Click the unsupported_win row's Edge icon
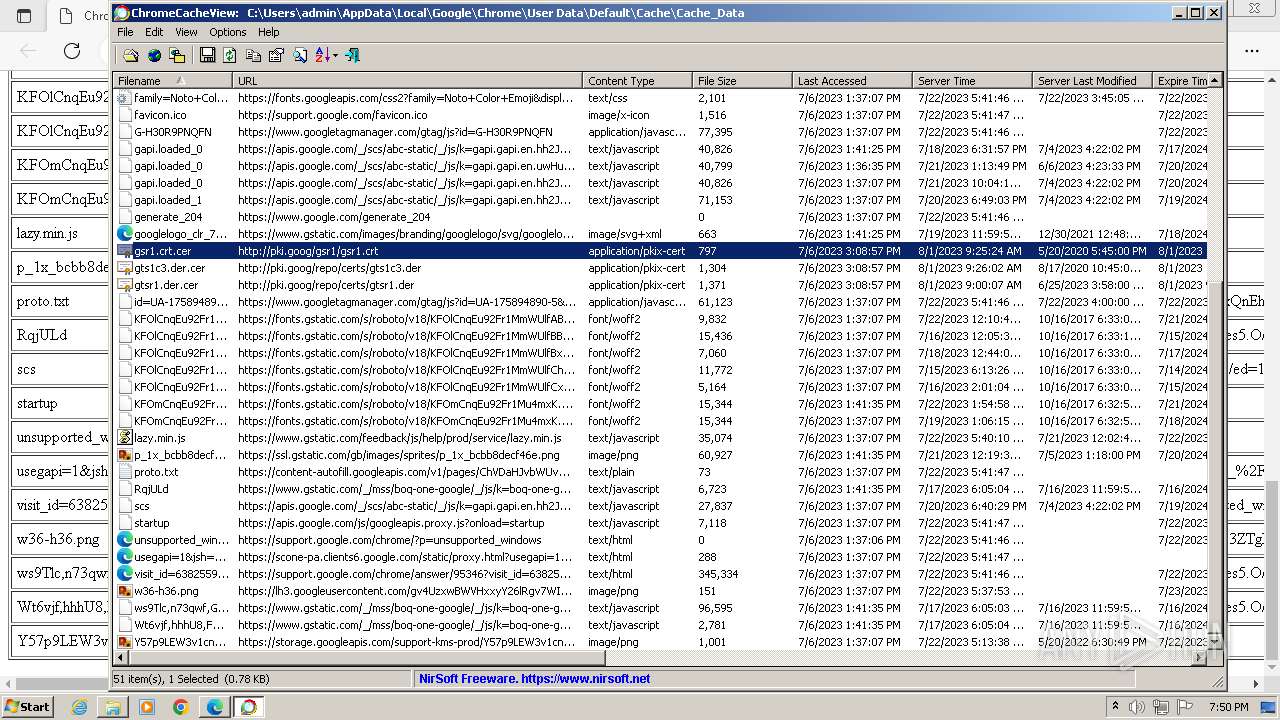The width and height of the screenshot is (1280, 720). [124, 540]
